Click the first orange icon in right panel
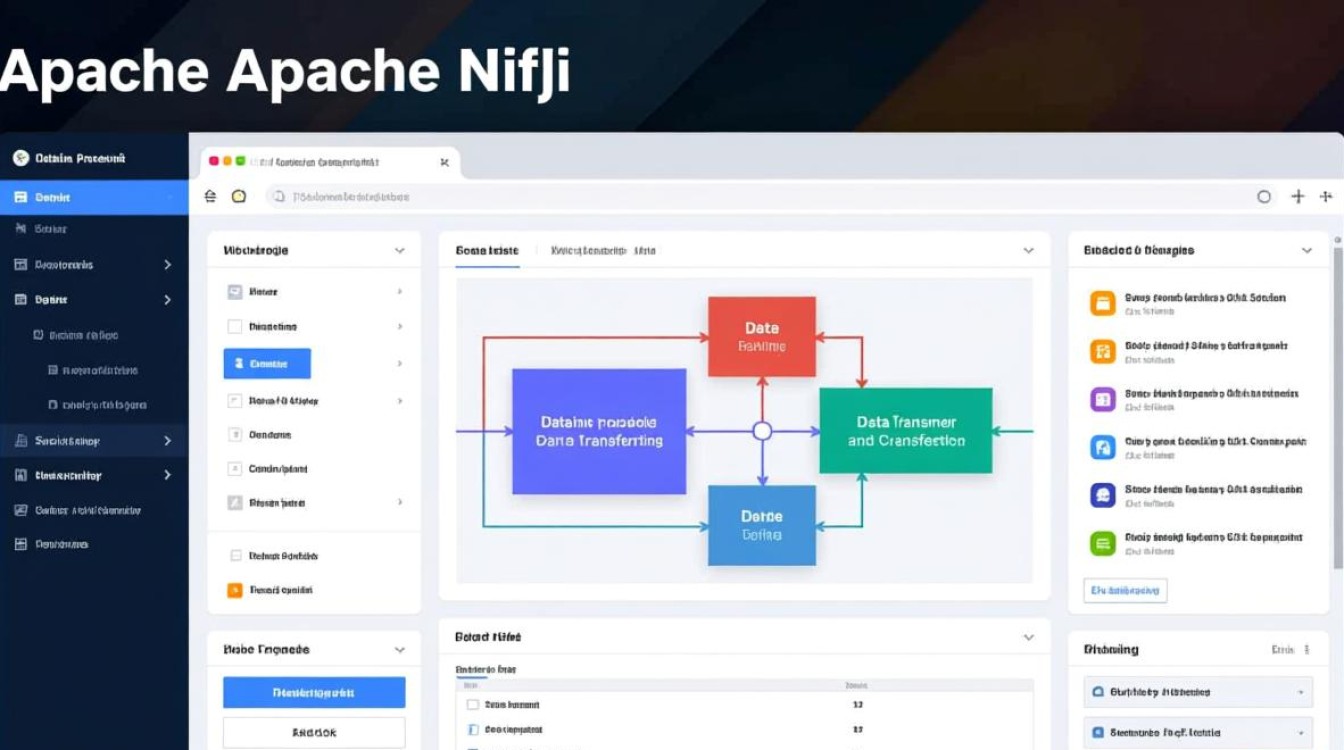 1102,304
